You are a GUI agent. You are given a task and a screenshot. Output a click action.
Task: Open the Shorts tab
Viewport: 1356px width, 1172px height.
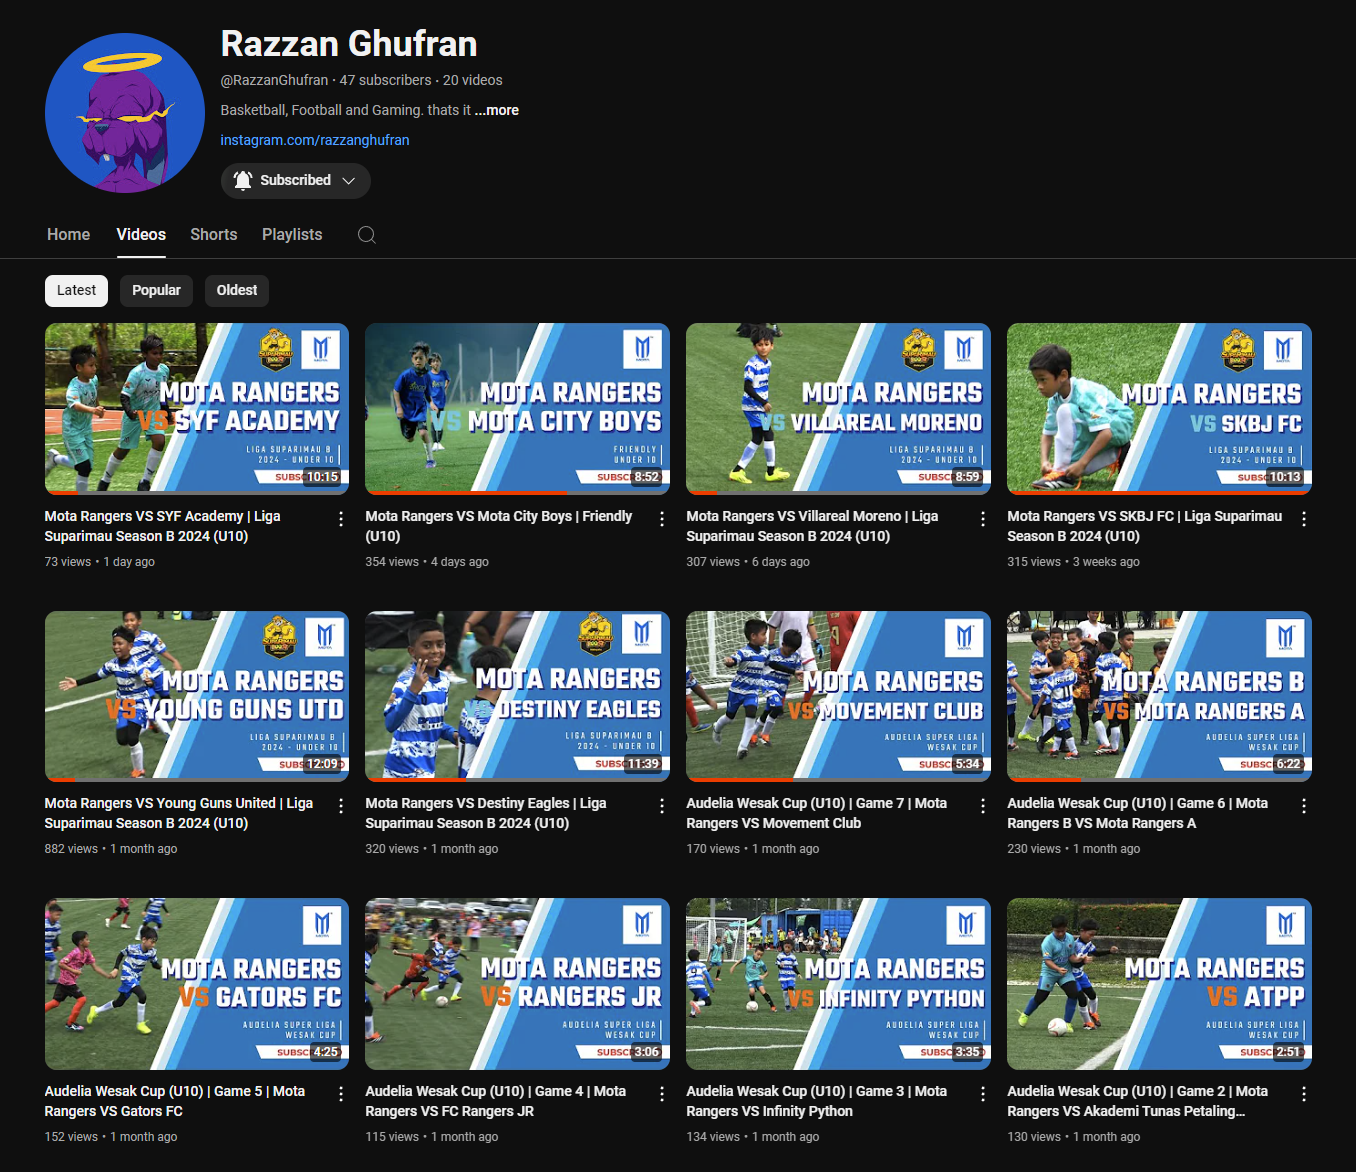click(x=214, y=235)
